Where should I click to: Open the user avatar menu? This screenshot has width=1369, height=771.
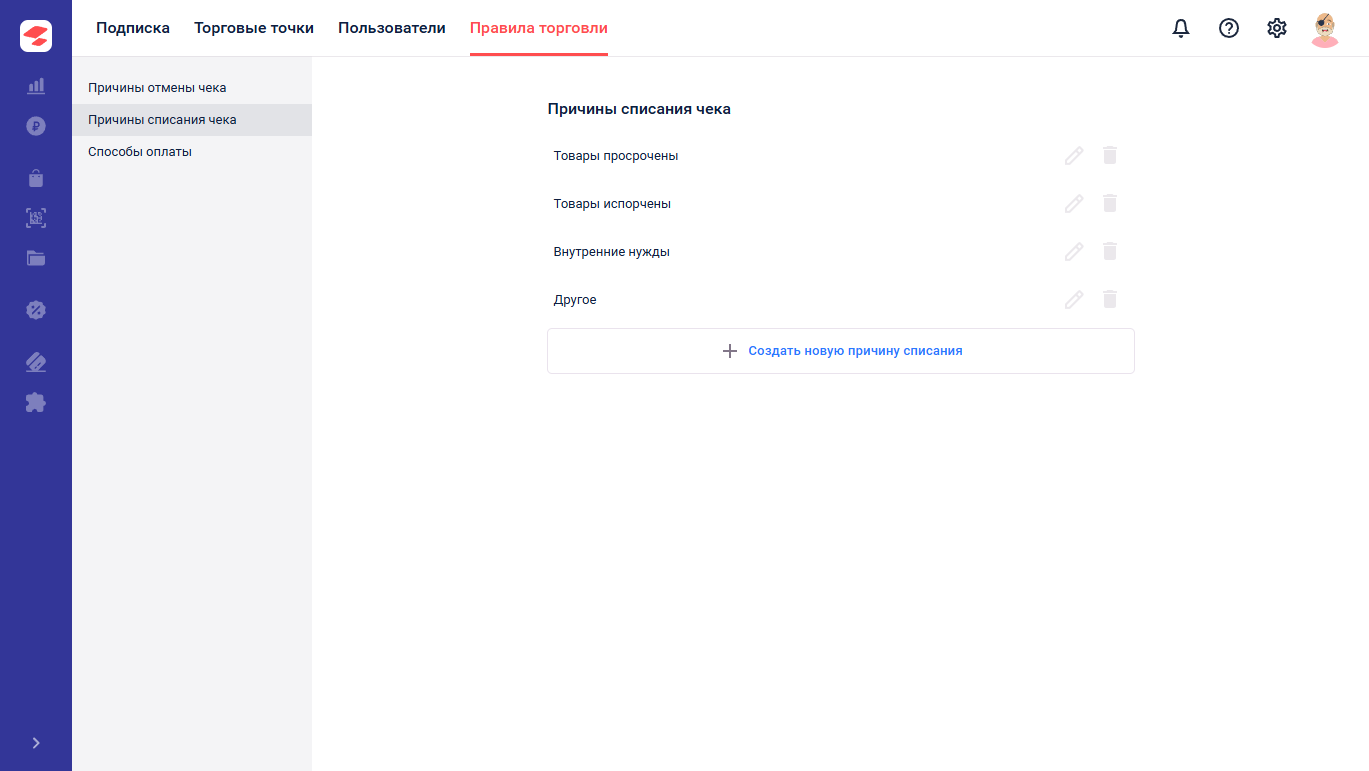[1325, 29]
